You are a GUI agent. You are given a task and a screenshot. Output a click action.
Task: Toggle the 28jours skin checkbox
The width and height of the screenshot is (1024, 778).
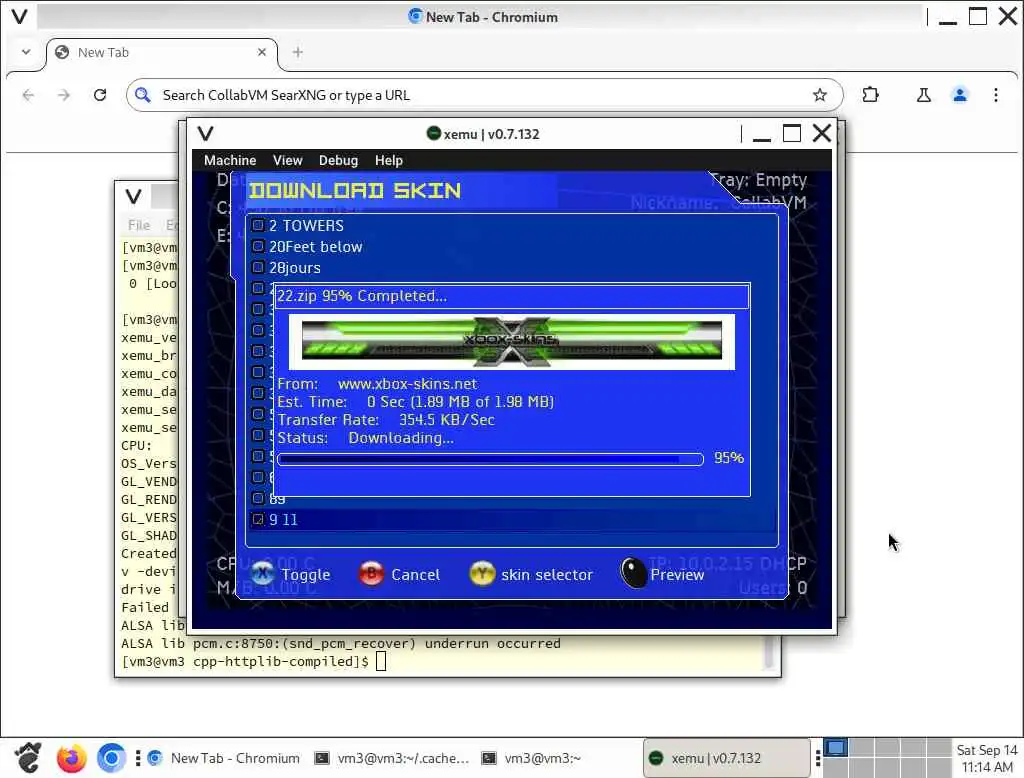[x=258, y=267]
